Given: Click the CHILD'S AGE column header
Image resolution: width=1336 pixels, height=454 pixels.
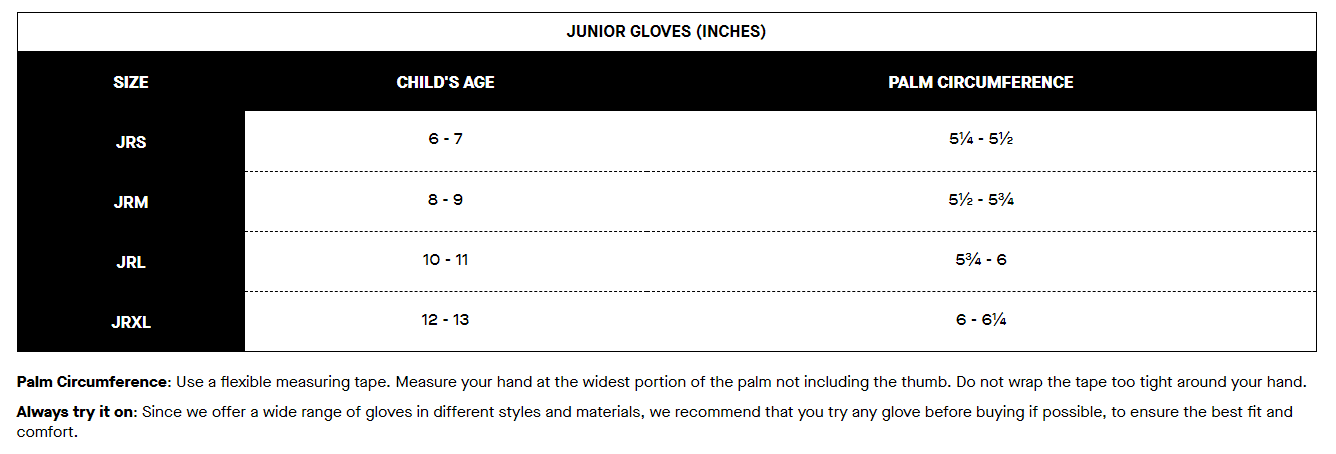Looking at the screenshot, I should tap(445, 82).
